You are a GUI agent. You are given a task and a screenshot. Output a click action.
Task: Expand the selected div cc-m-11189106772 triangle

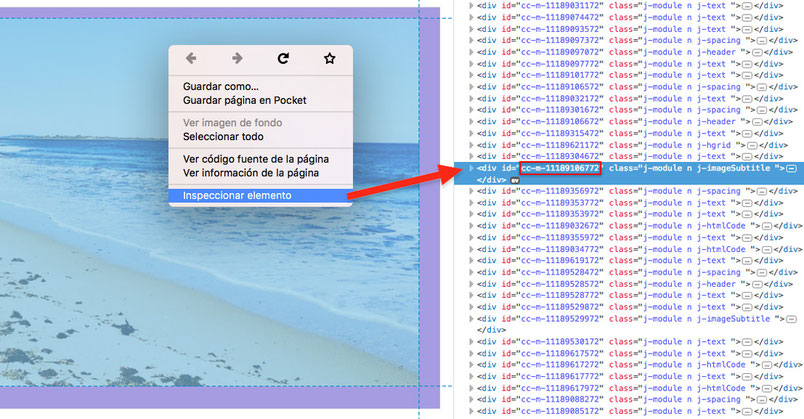pos(471,168)
